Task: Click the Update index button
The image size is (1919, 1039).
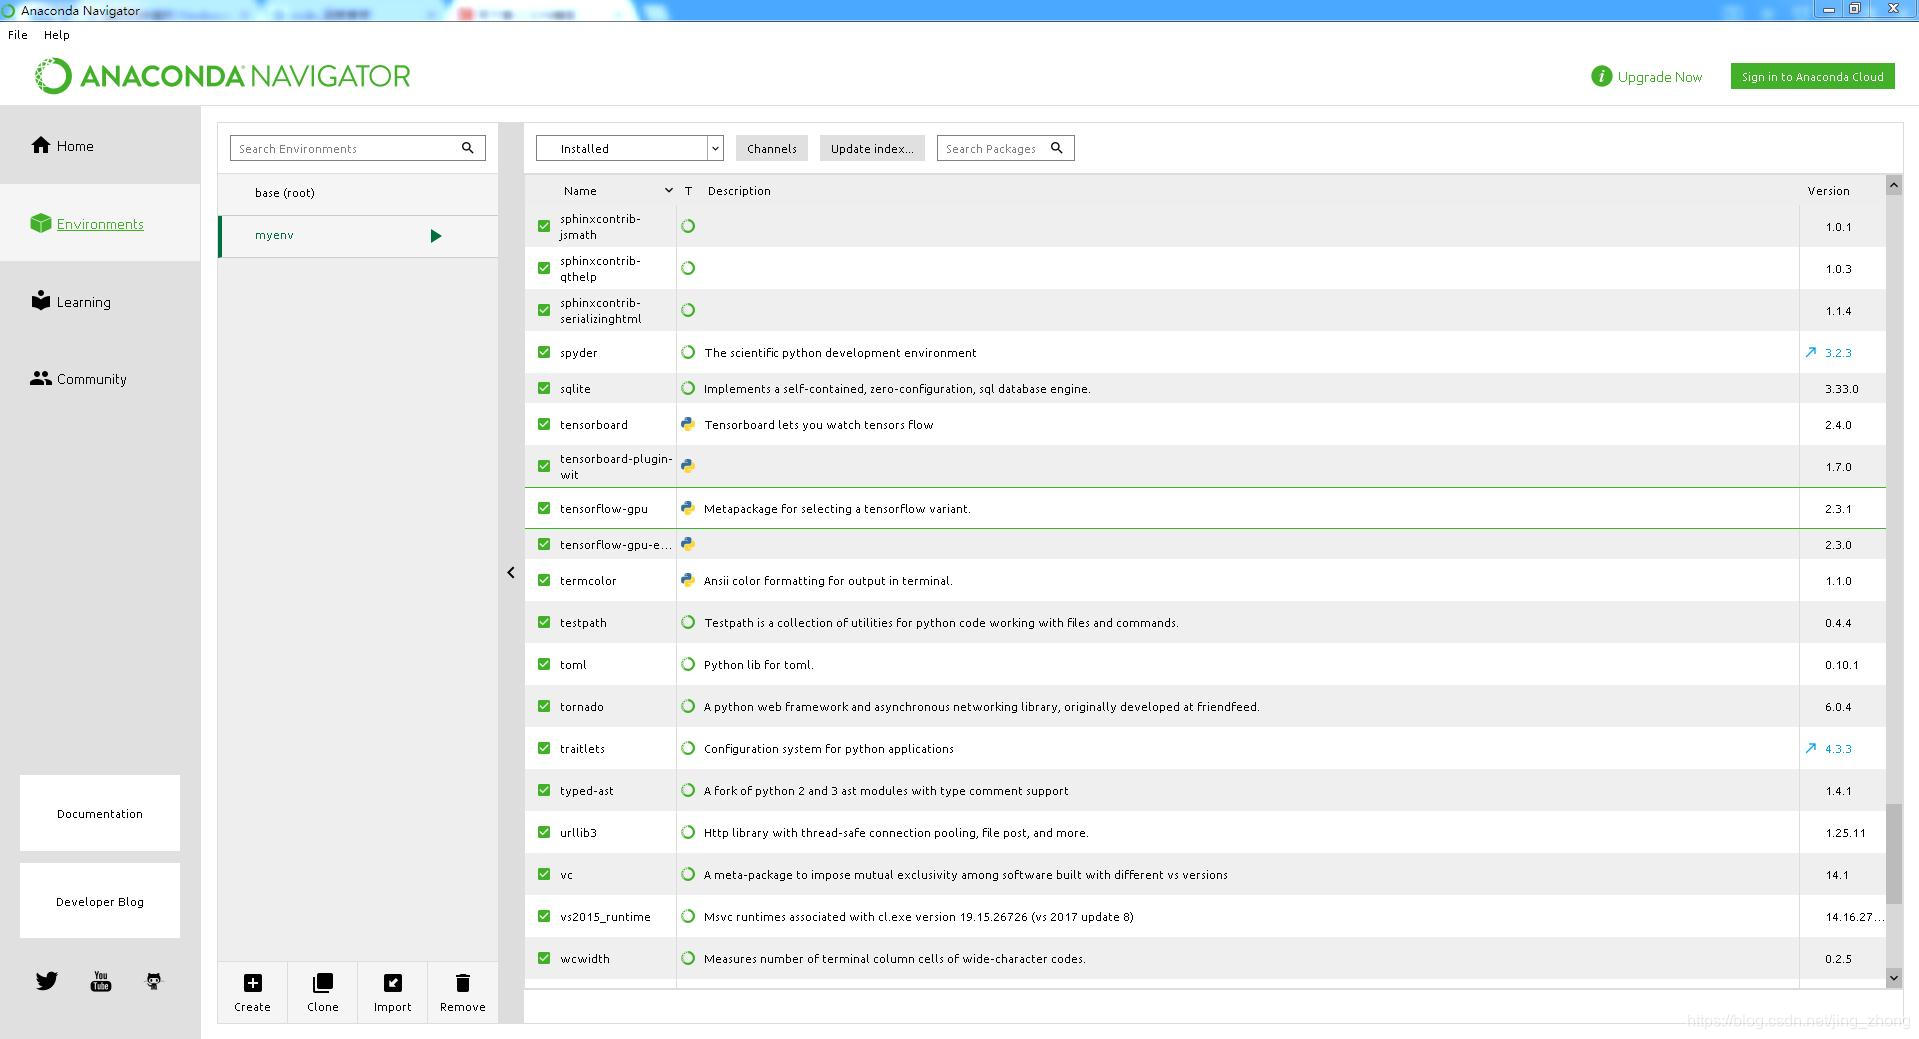Action: [x=872, y=148]
